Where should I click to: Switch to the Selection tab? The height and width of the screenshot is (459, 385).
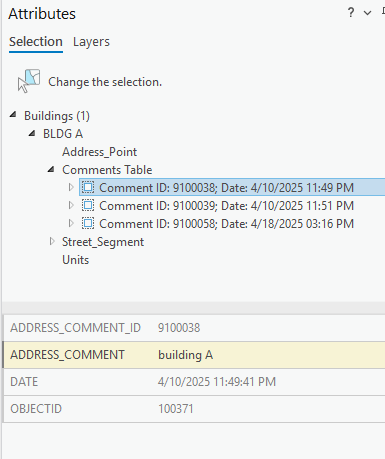[36, 42]
